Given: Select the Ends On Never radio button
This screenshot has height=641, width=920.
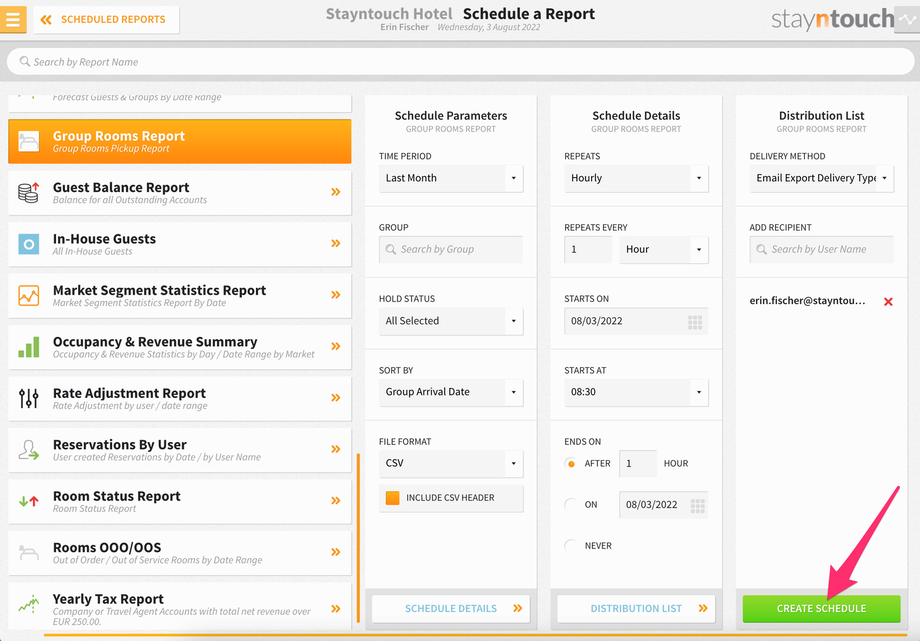Looking at the screenshot, I should click(x=571, y=546).
